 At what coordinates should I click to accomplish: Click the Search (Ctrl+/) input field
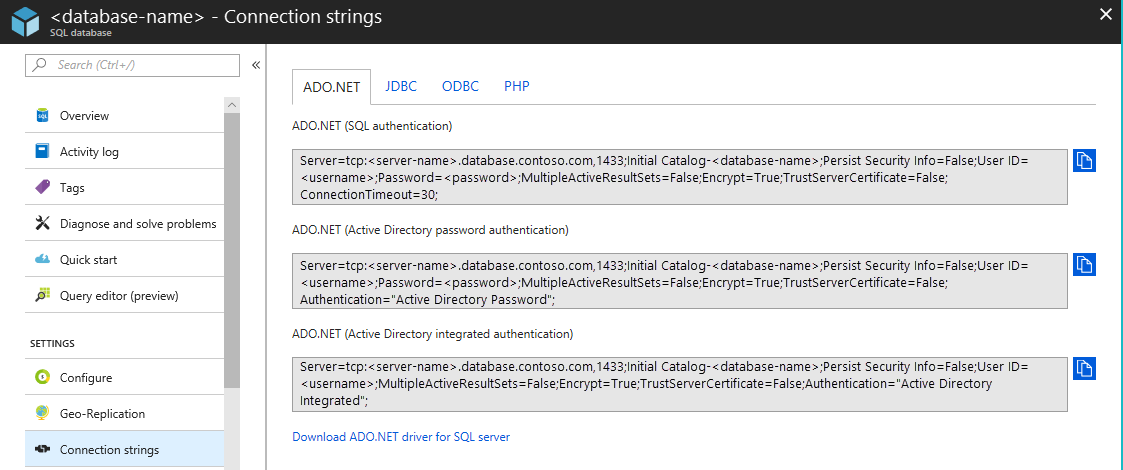tap(140, 65)
